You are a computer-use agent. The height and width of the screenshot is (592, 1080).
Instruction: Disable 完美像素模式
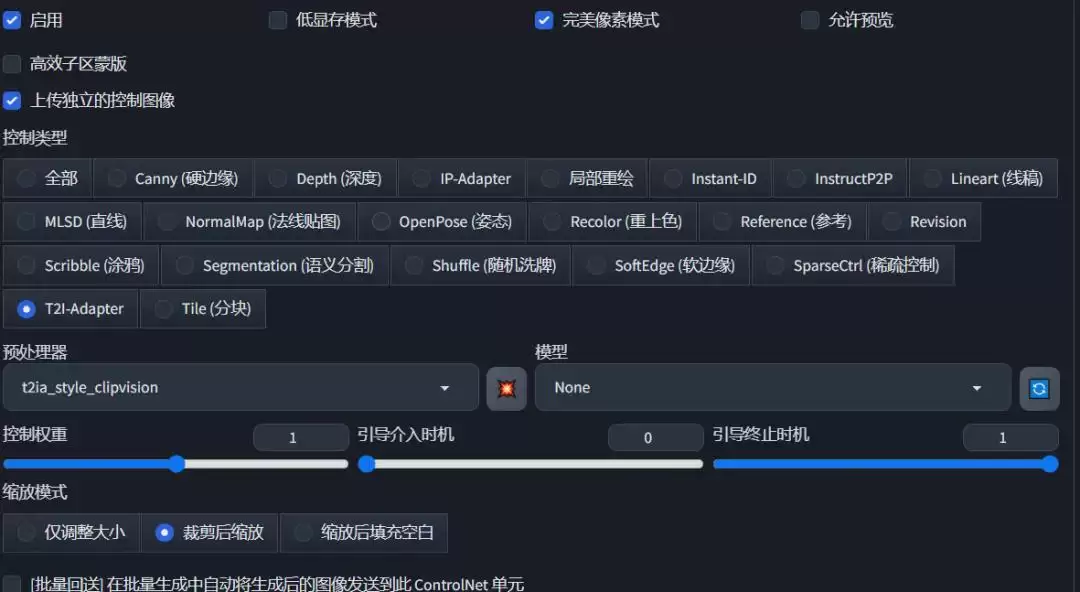[x=544, y=19]
